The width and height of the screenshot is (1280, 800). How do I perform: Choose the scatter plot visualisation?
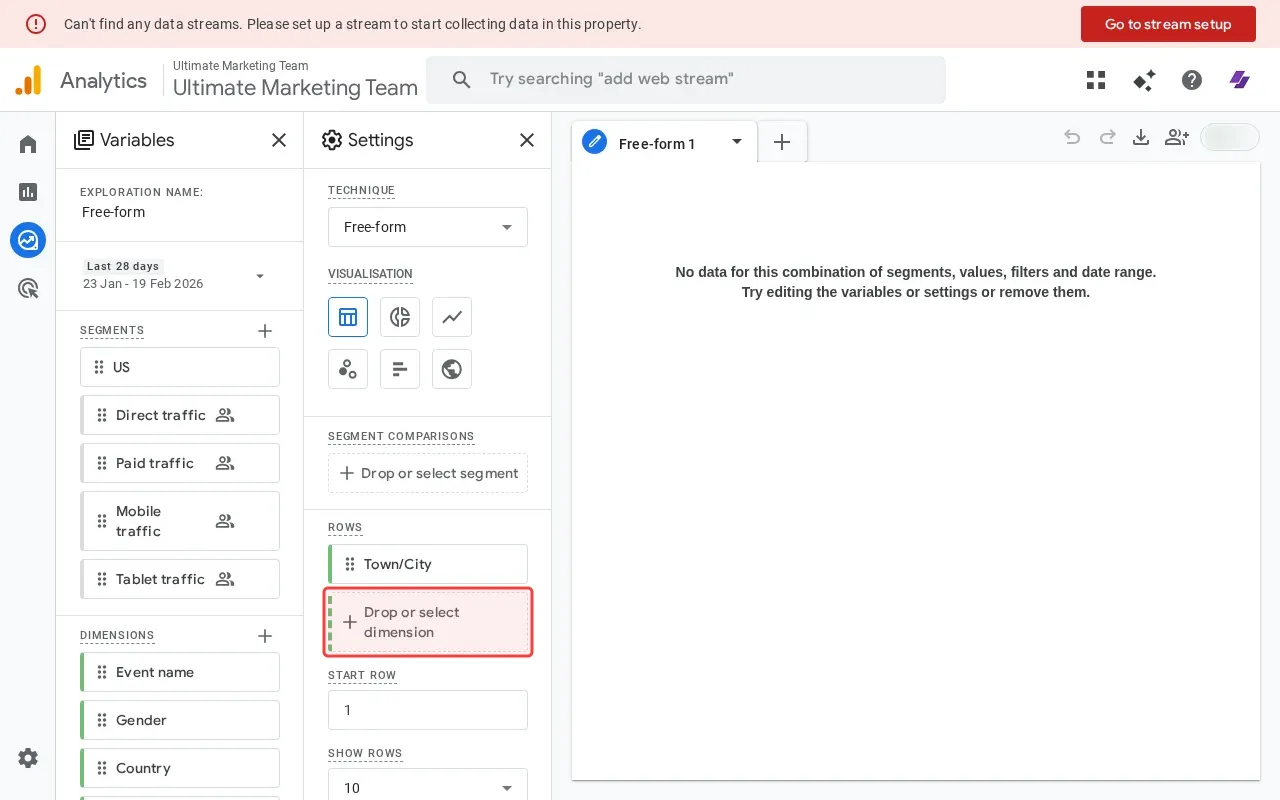tap(348, 369)
